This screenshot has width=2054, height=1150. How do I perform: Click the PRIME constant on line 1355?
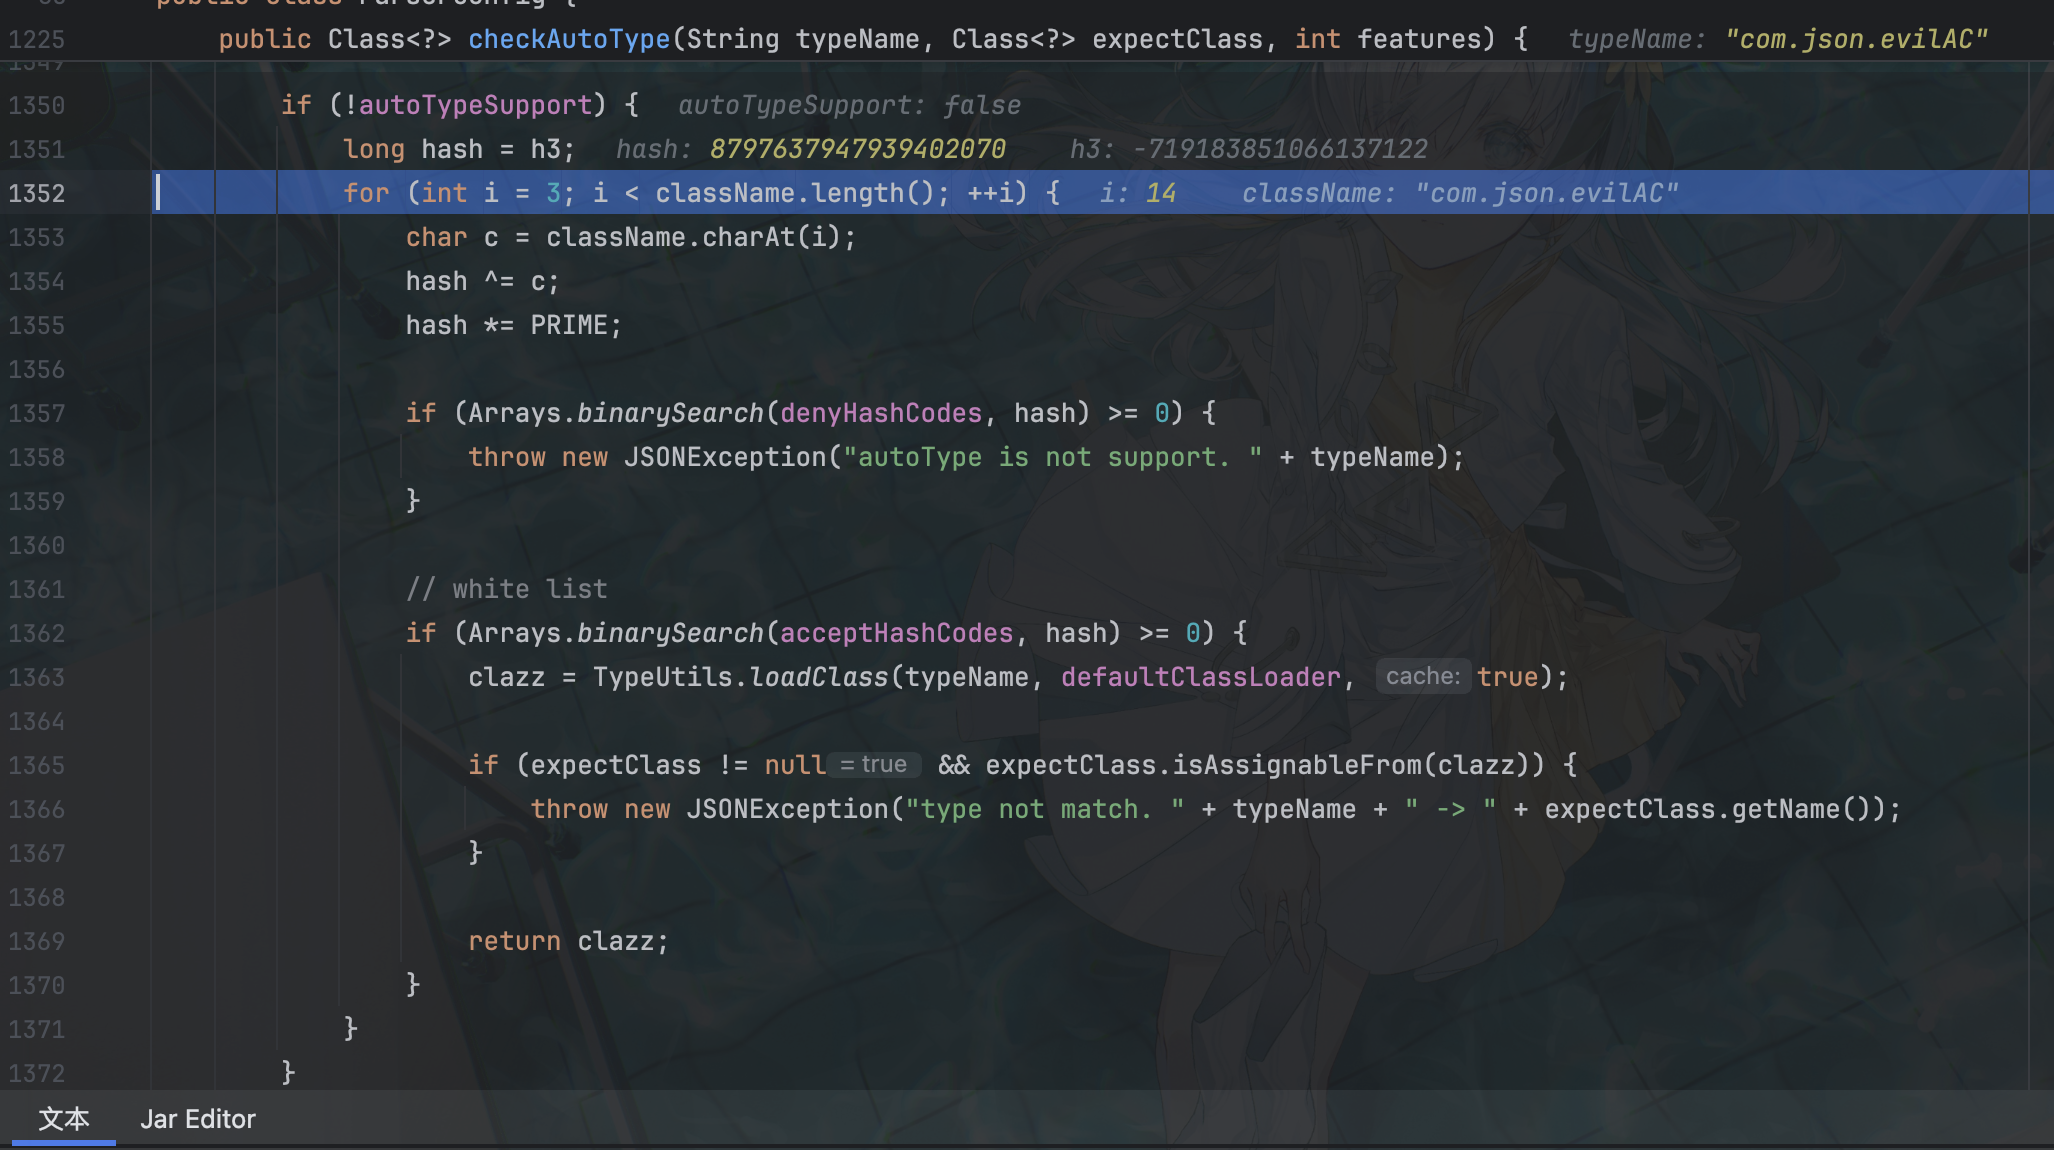(x=568, y=325)
